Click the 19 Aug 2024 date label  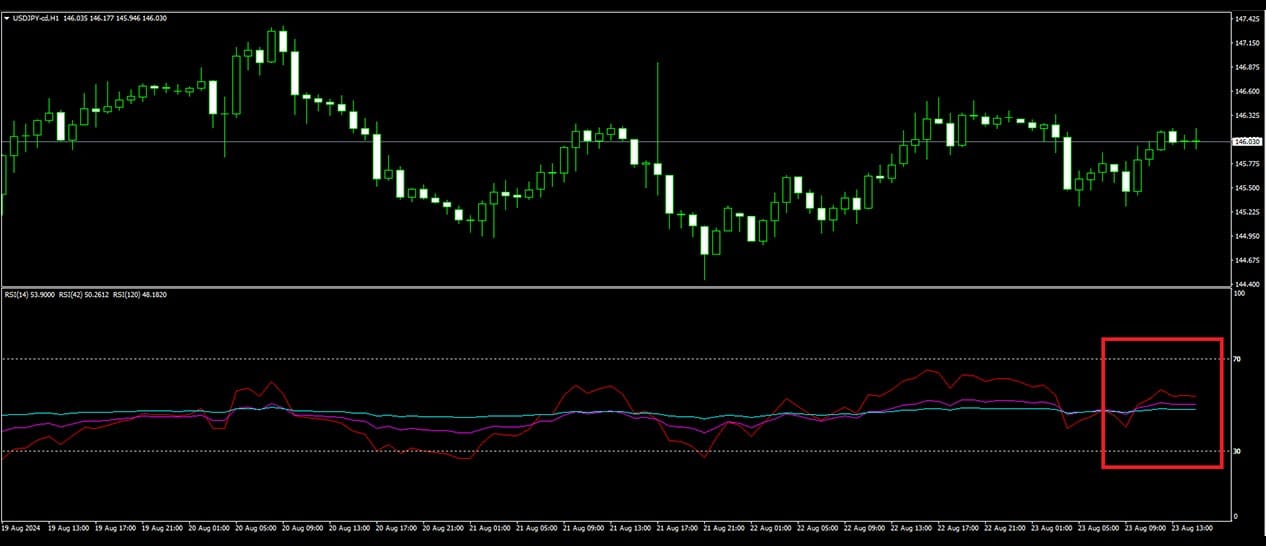coord(20,526)
